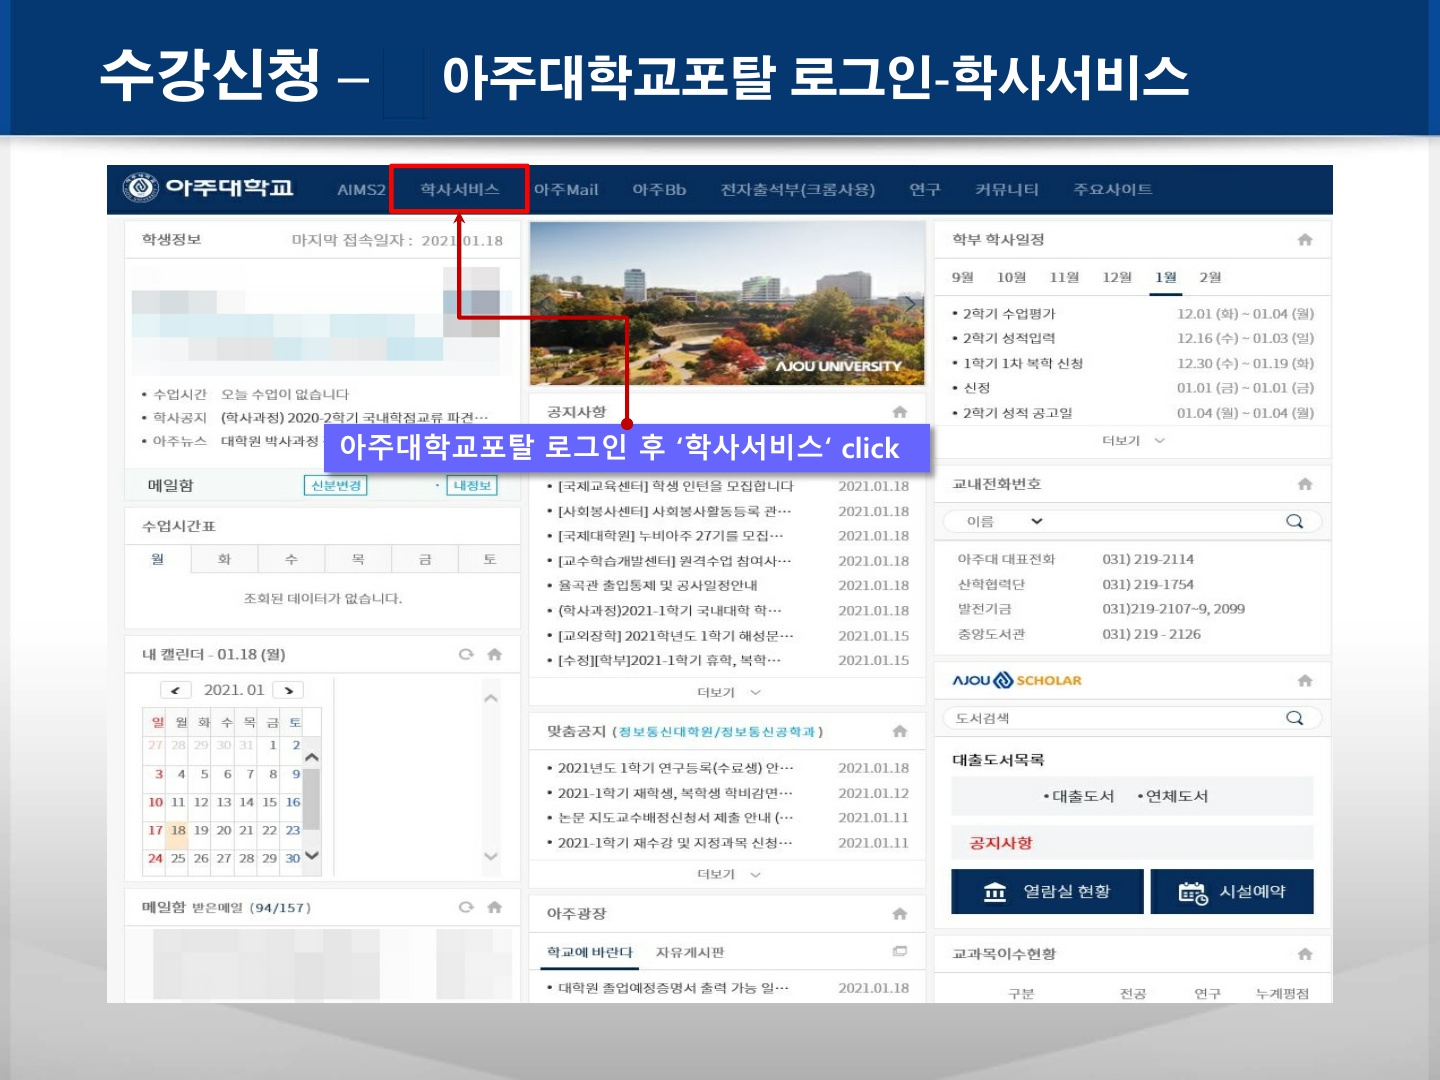Select the 12월 tab in academic schedule
Screen dimensions: 1440x1080
pos(1116,277)
